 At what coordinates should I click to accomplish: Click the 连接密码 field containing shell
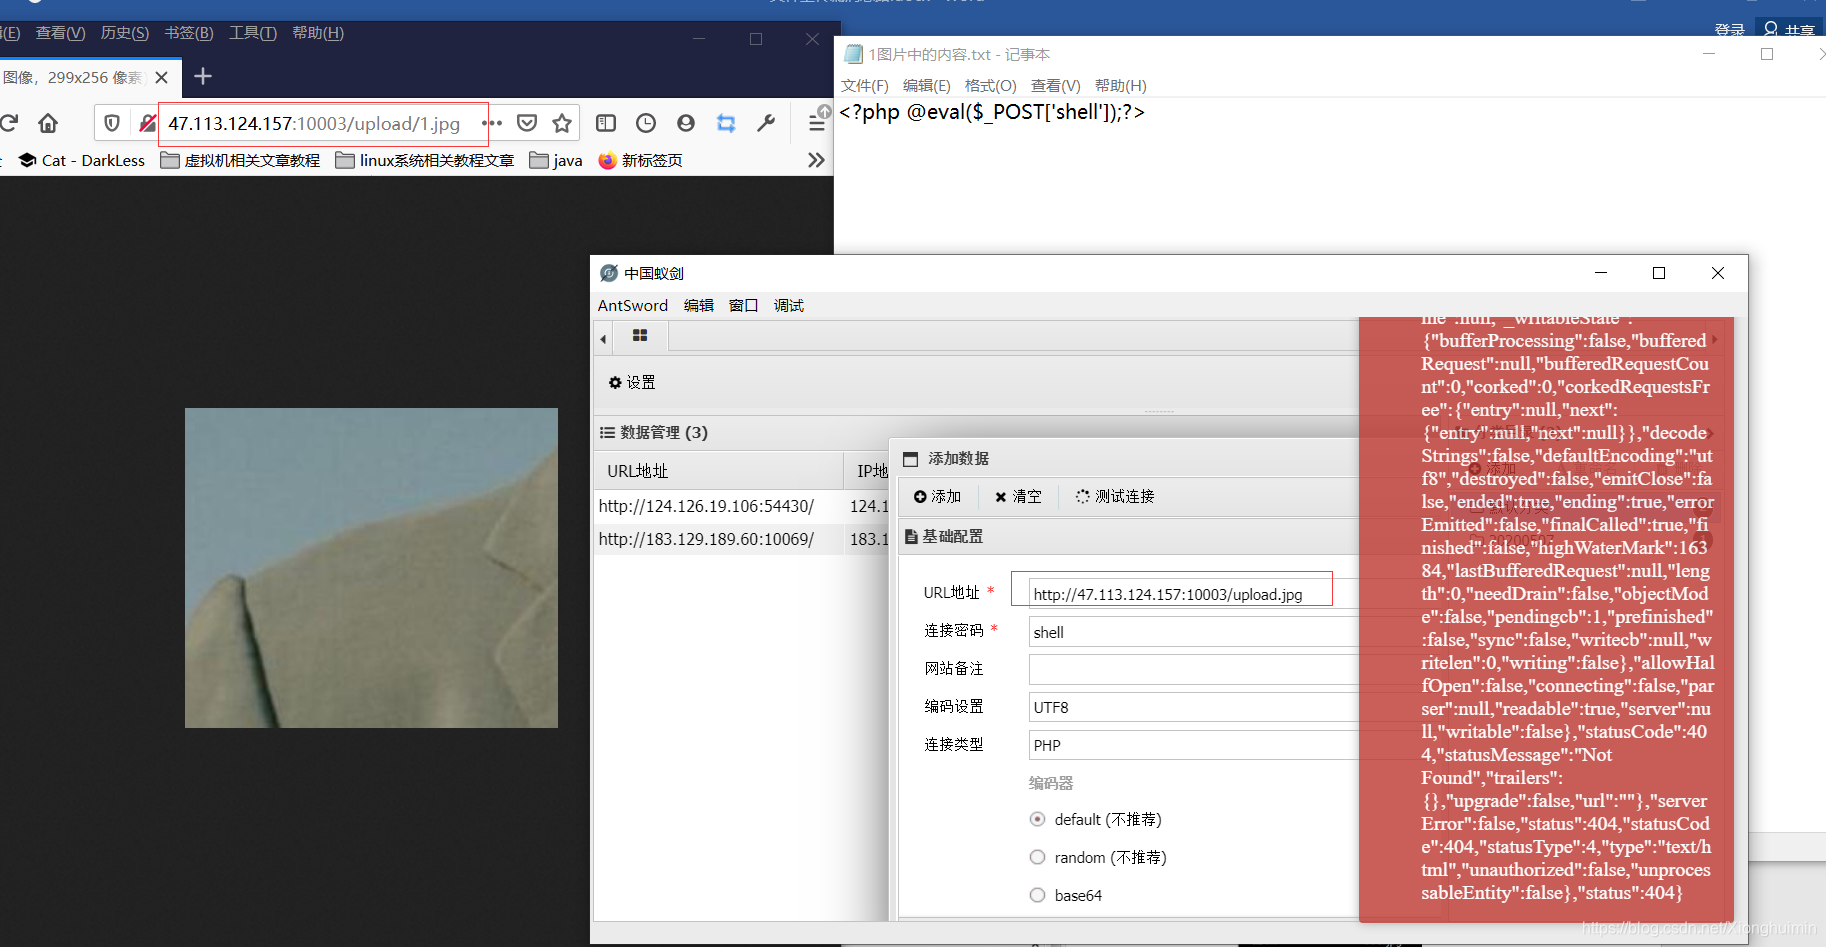point(1194,632)
